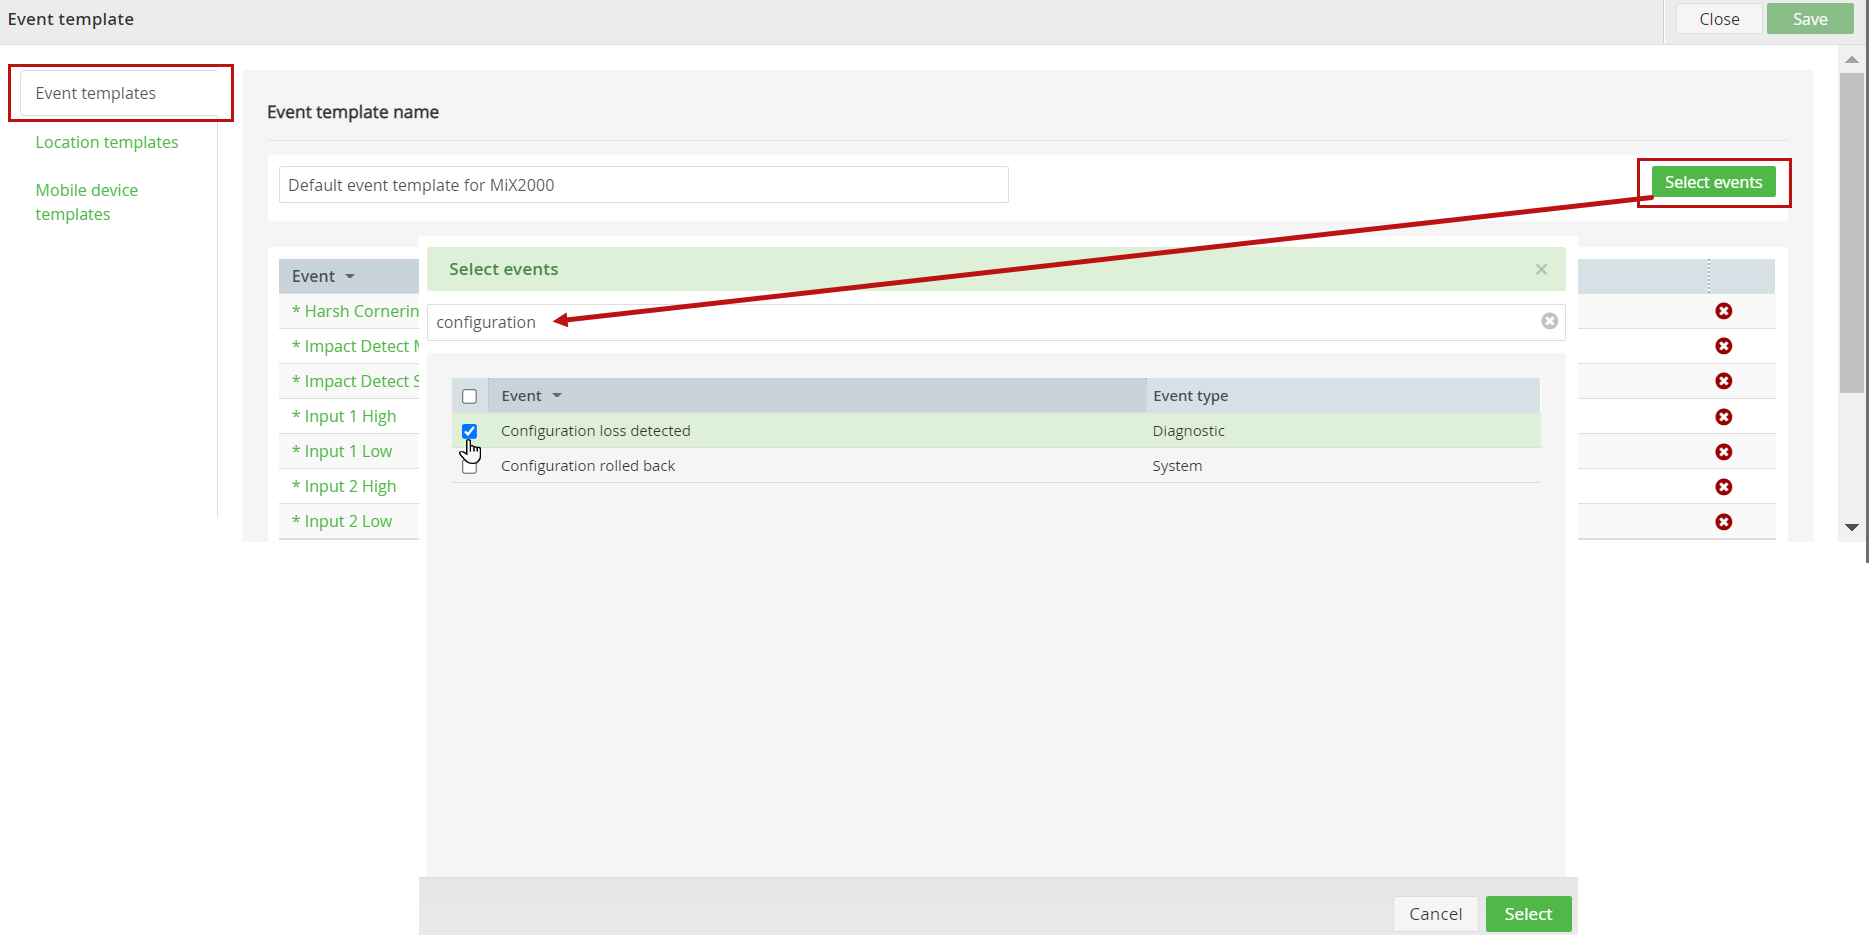Viewport: 1869px width, 935px height.
Task: Click the Configuration loss detected text
Action: coord(596,431)
